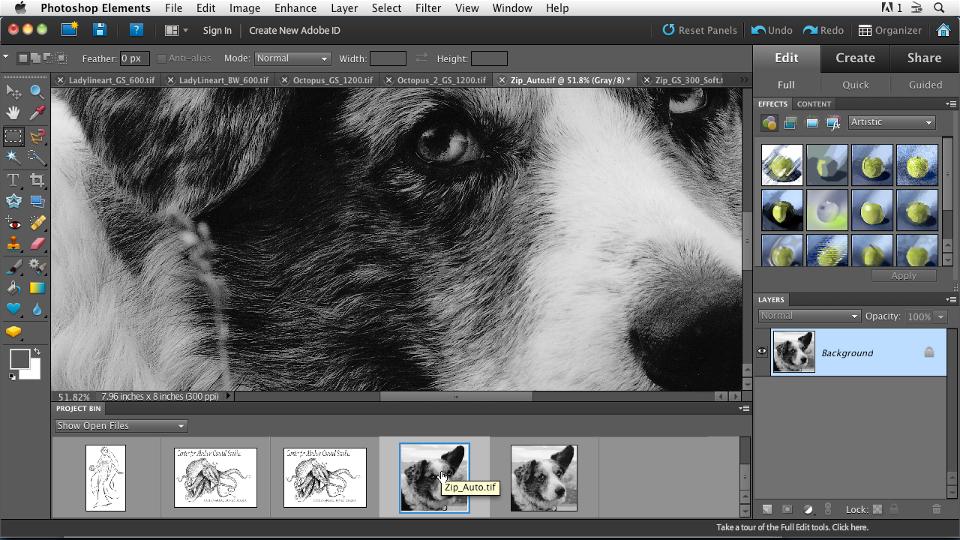The image size is (960, 540).
Task: Open Layers blend mode Normal dropdown
Action: pyautogui.click(x=809, y=316)
